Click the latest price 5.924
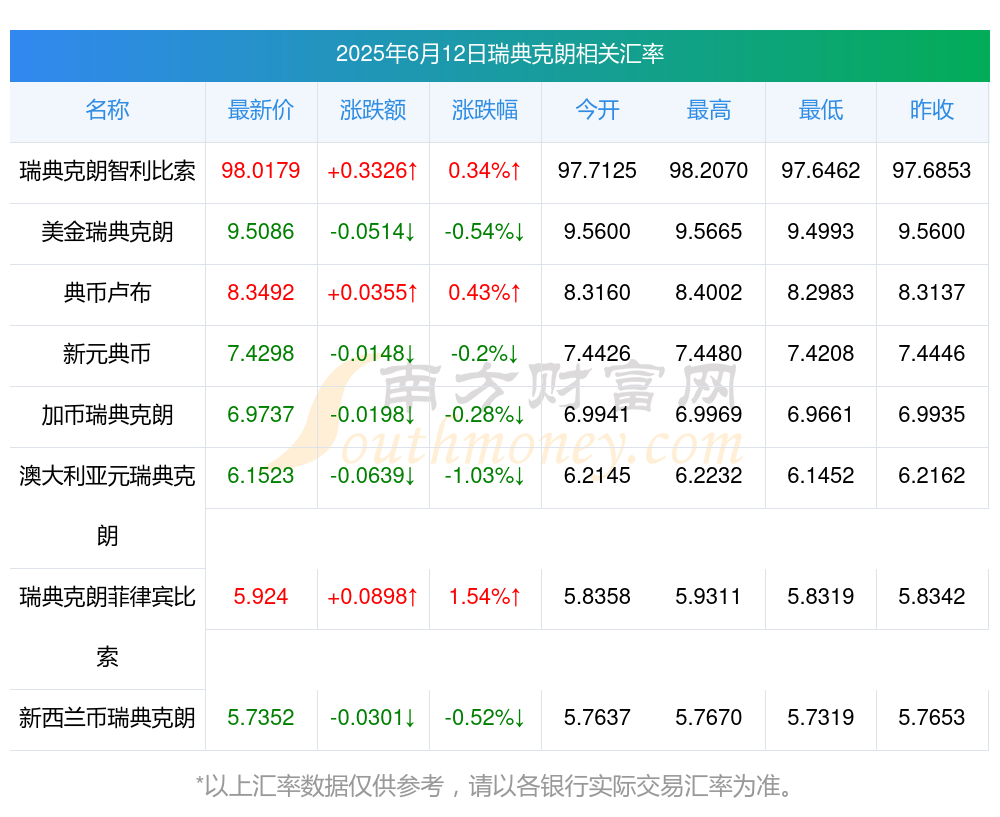This screenshot has height=817, width=1000. (x=261, y=597)
